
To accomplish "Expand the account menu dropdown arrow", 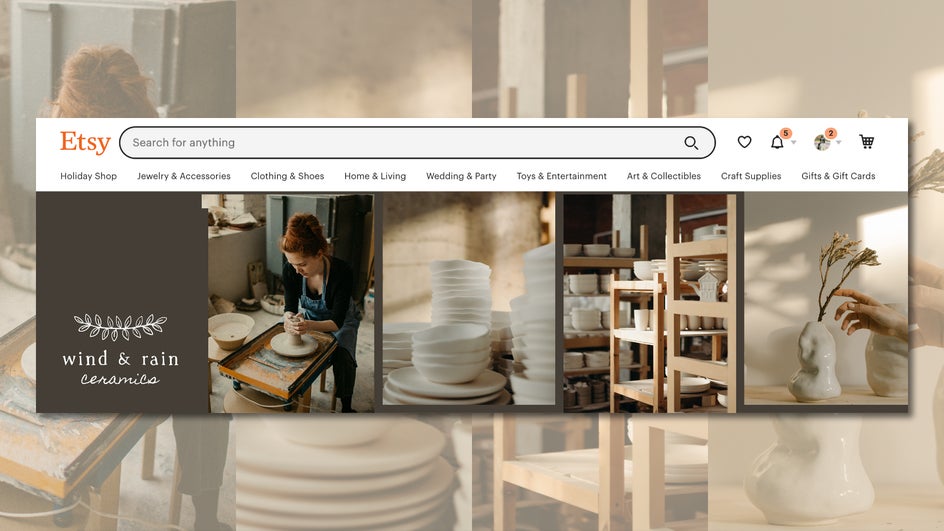I will (x=839, y=143).
